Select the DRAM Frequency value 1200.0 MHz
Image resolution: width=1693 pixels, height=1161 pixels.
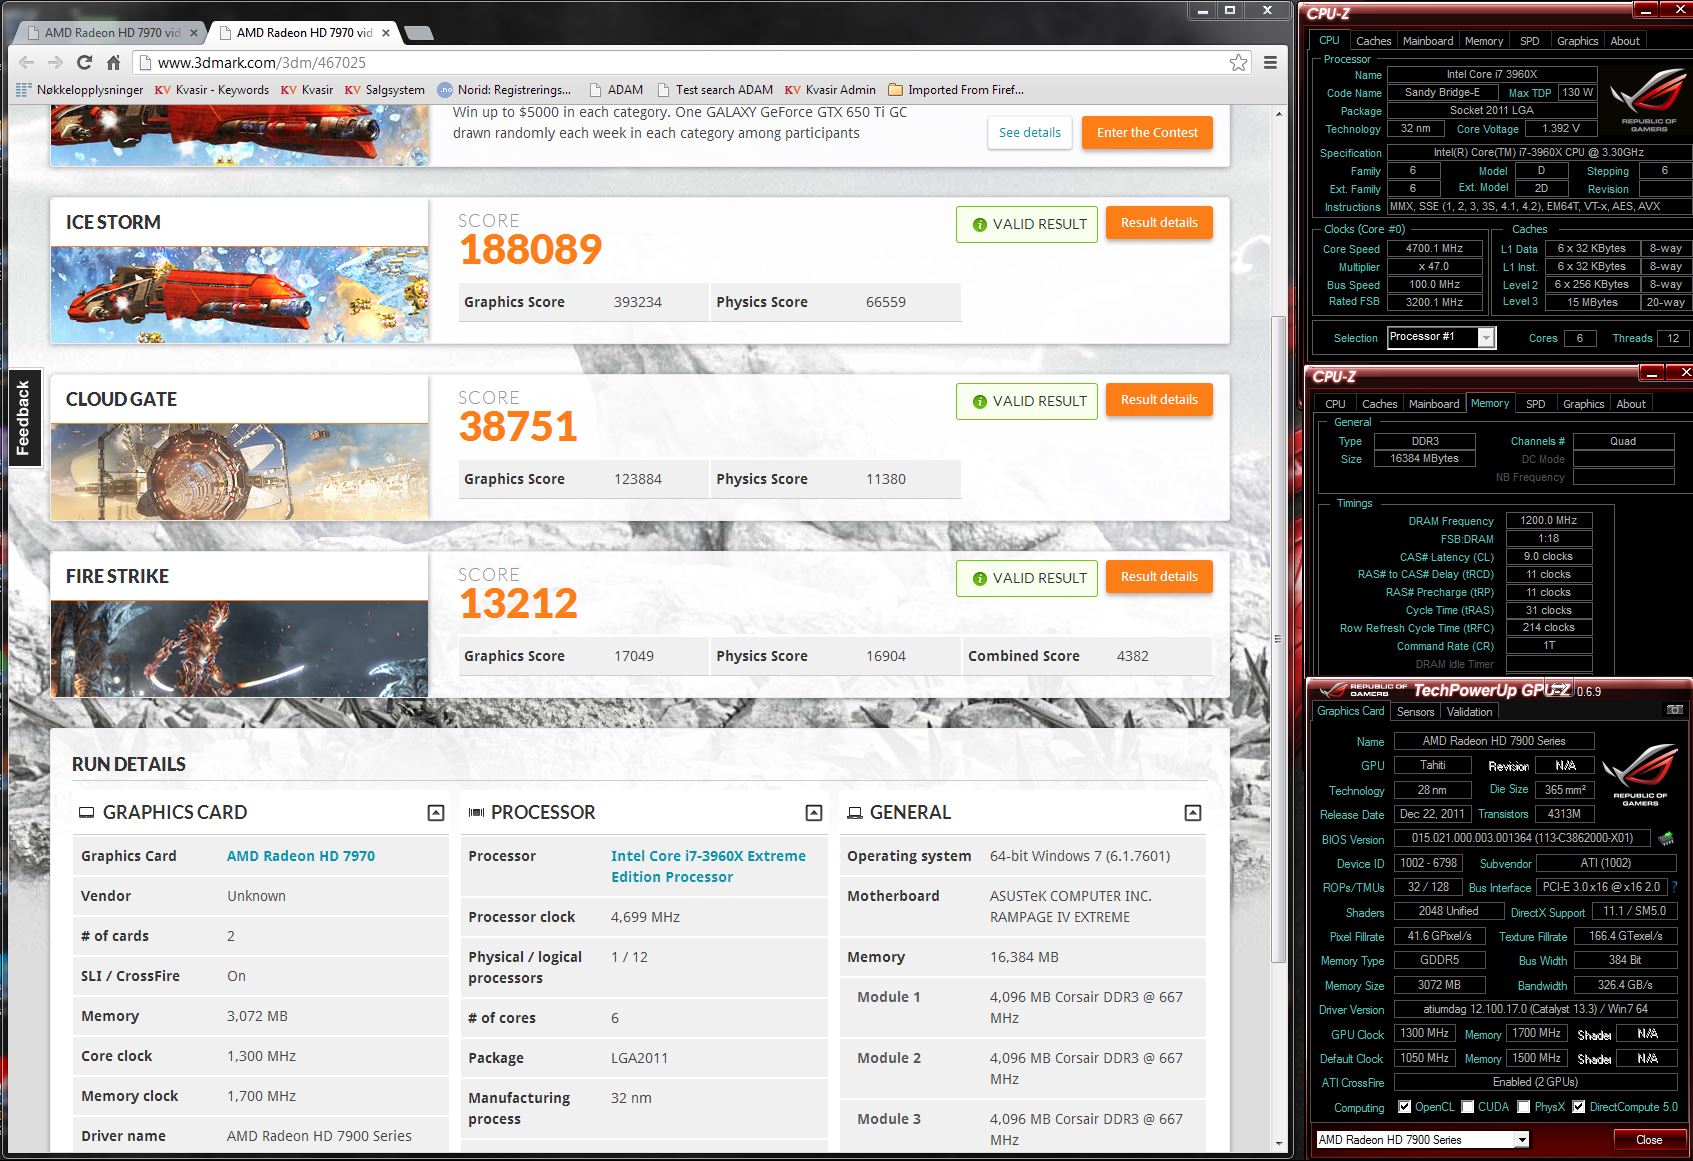pos(1548,521)
